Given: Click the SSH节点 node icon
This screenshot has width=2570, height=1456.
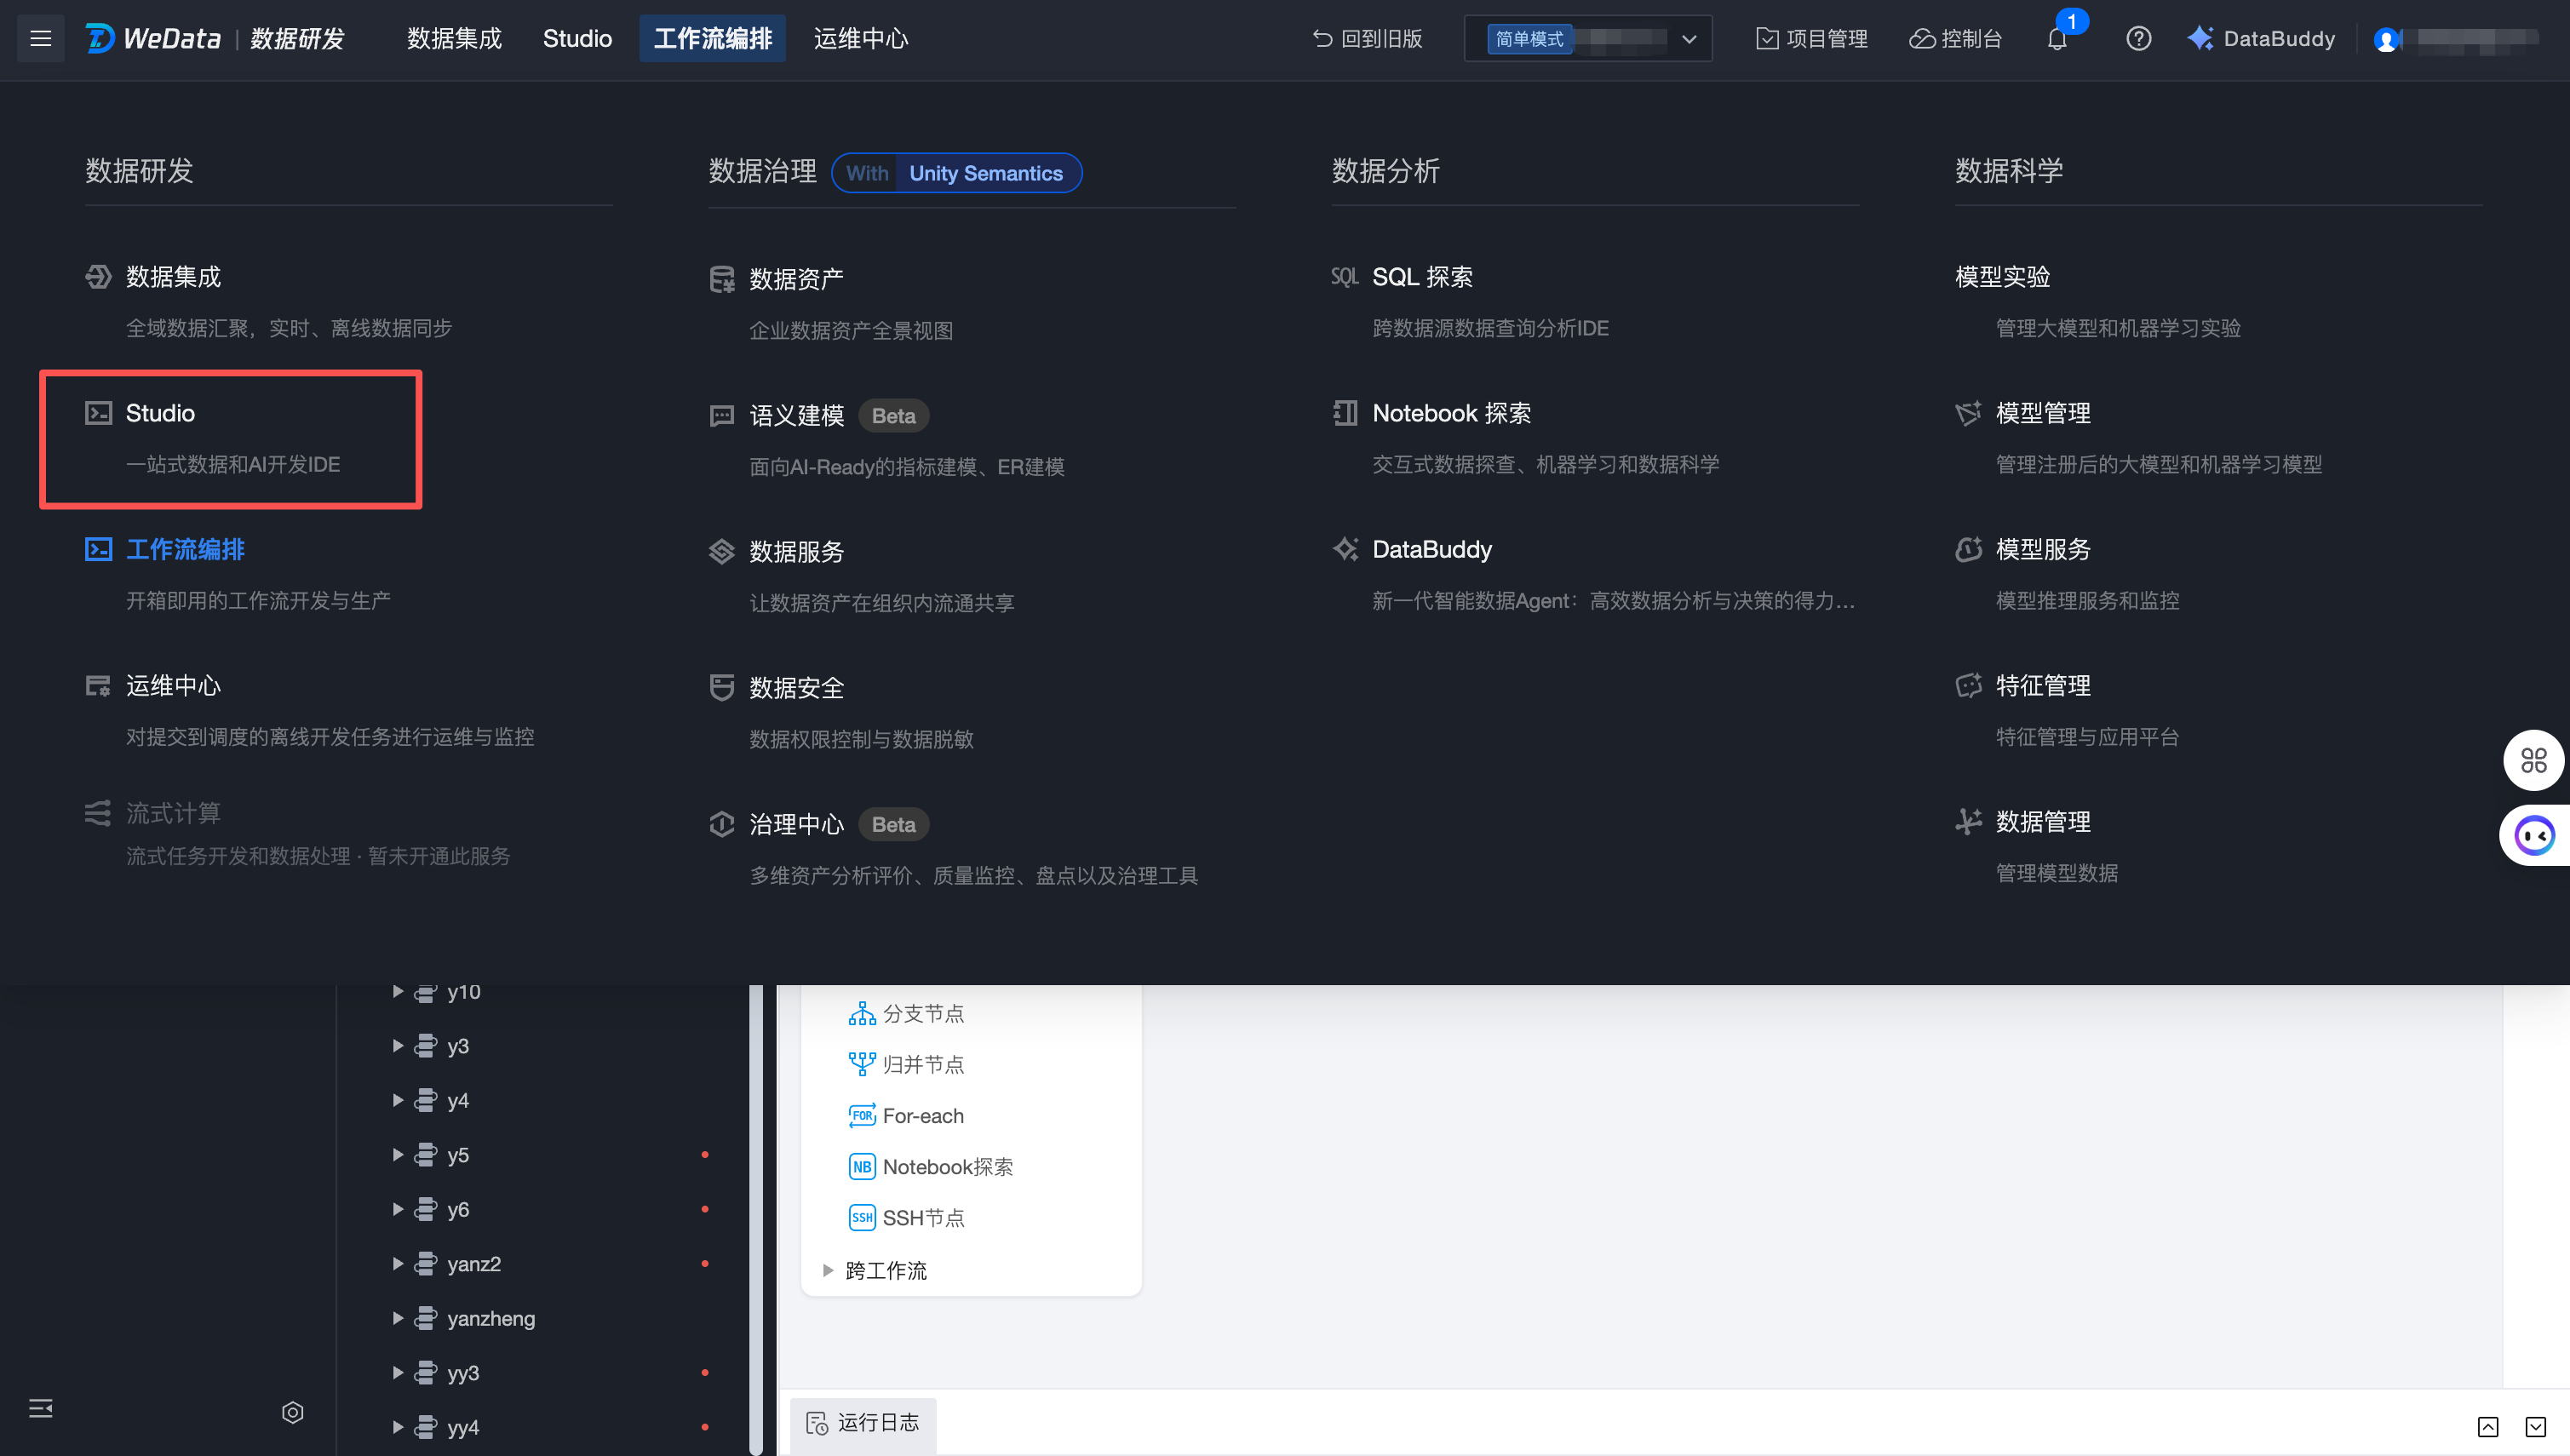Looking at the screenshot, I should click(861, 1217).
